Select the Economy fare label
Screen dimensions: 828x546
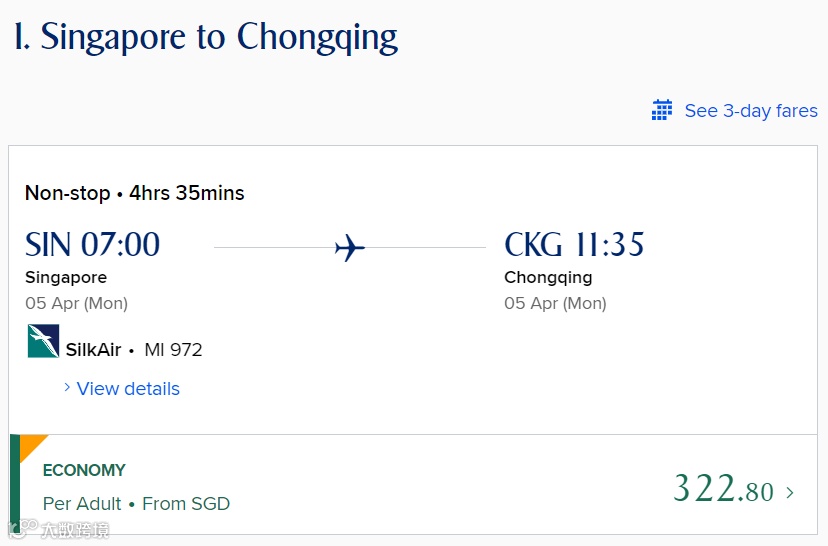click(x=84, y=470)
